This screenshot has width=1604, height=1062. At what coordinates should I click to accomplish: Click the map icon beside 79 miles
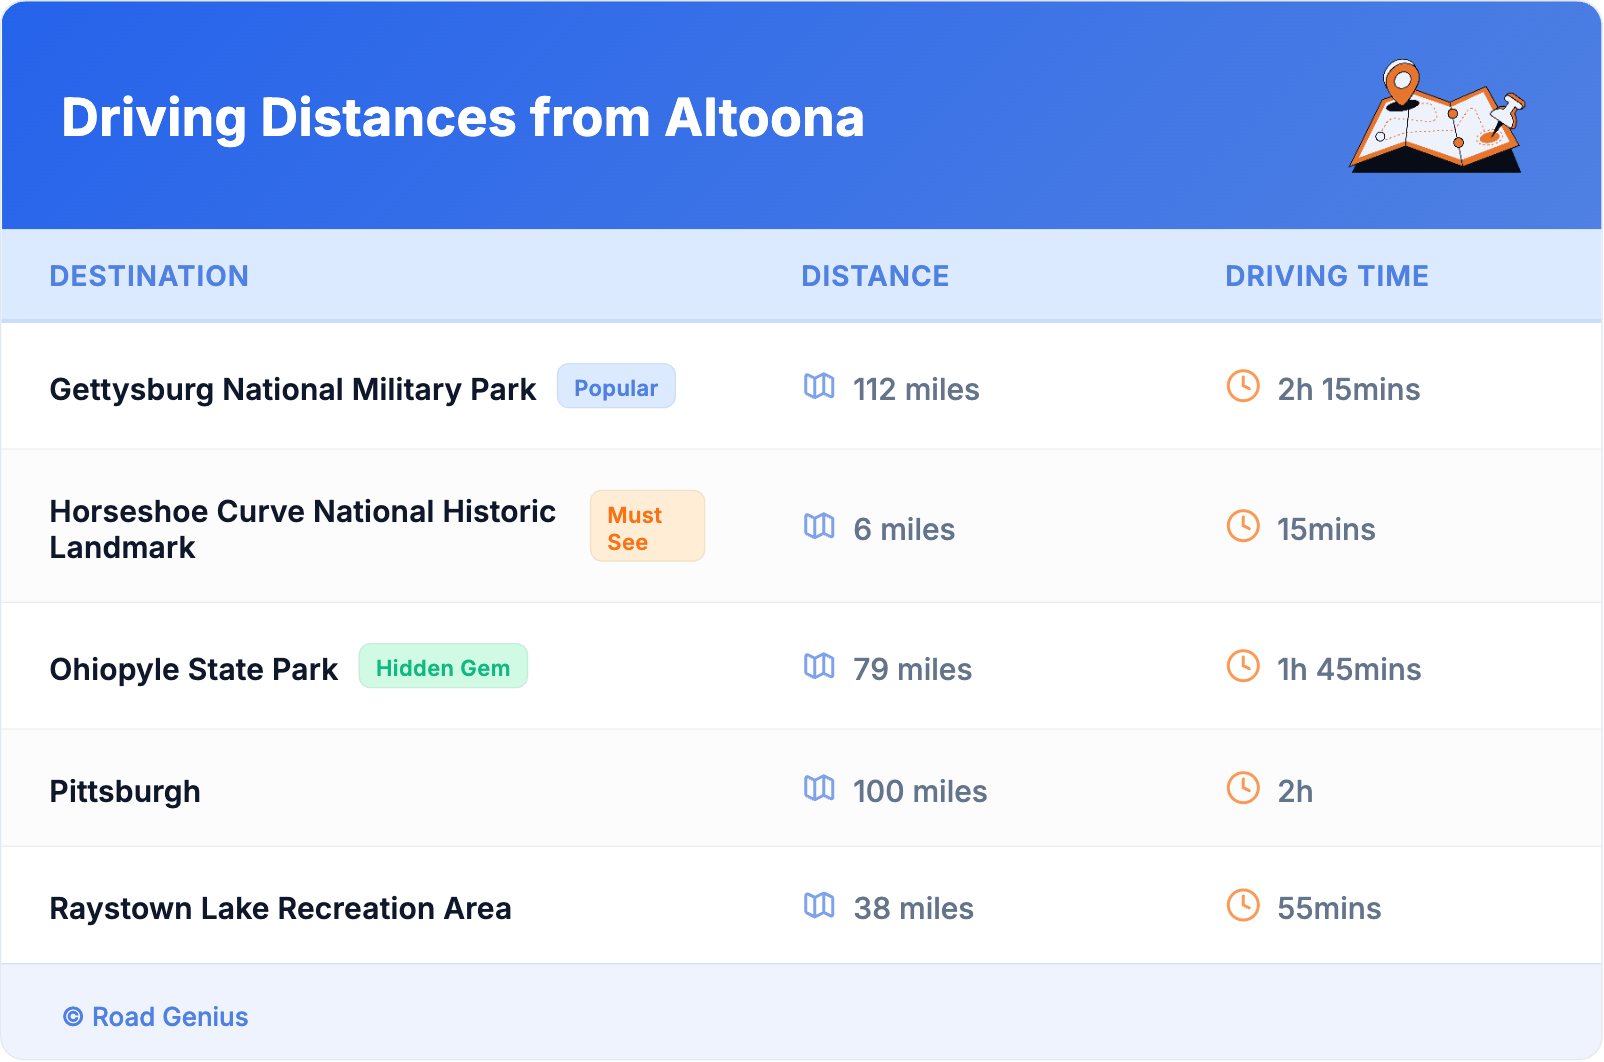[819, 666]
